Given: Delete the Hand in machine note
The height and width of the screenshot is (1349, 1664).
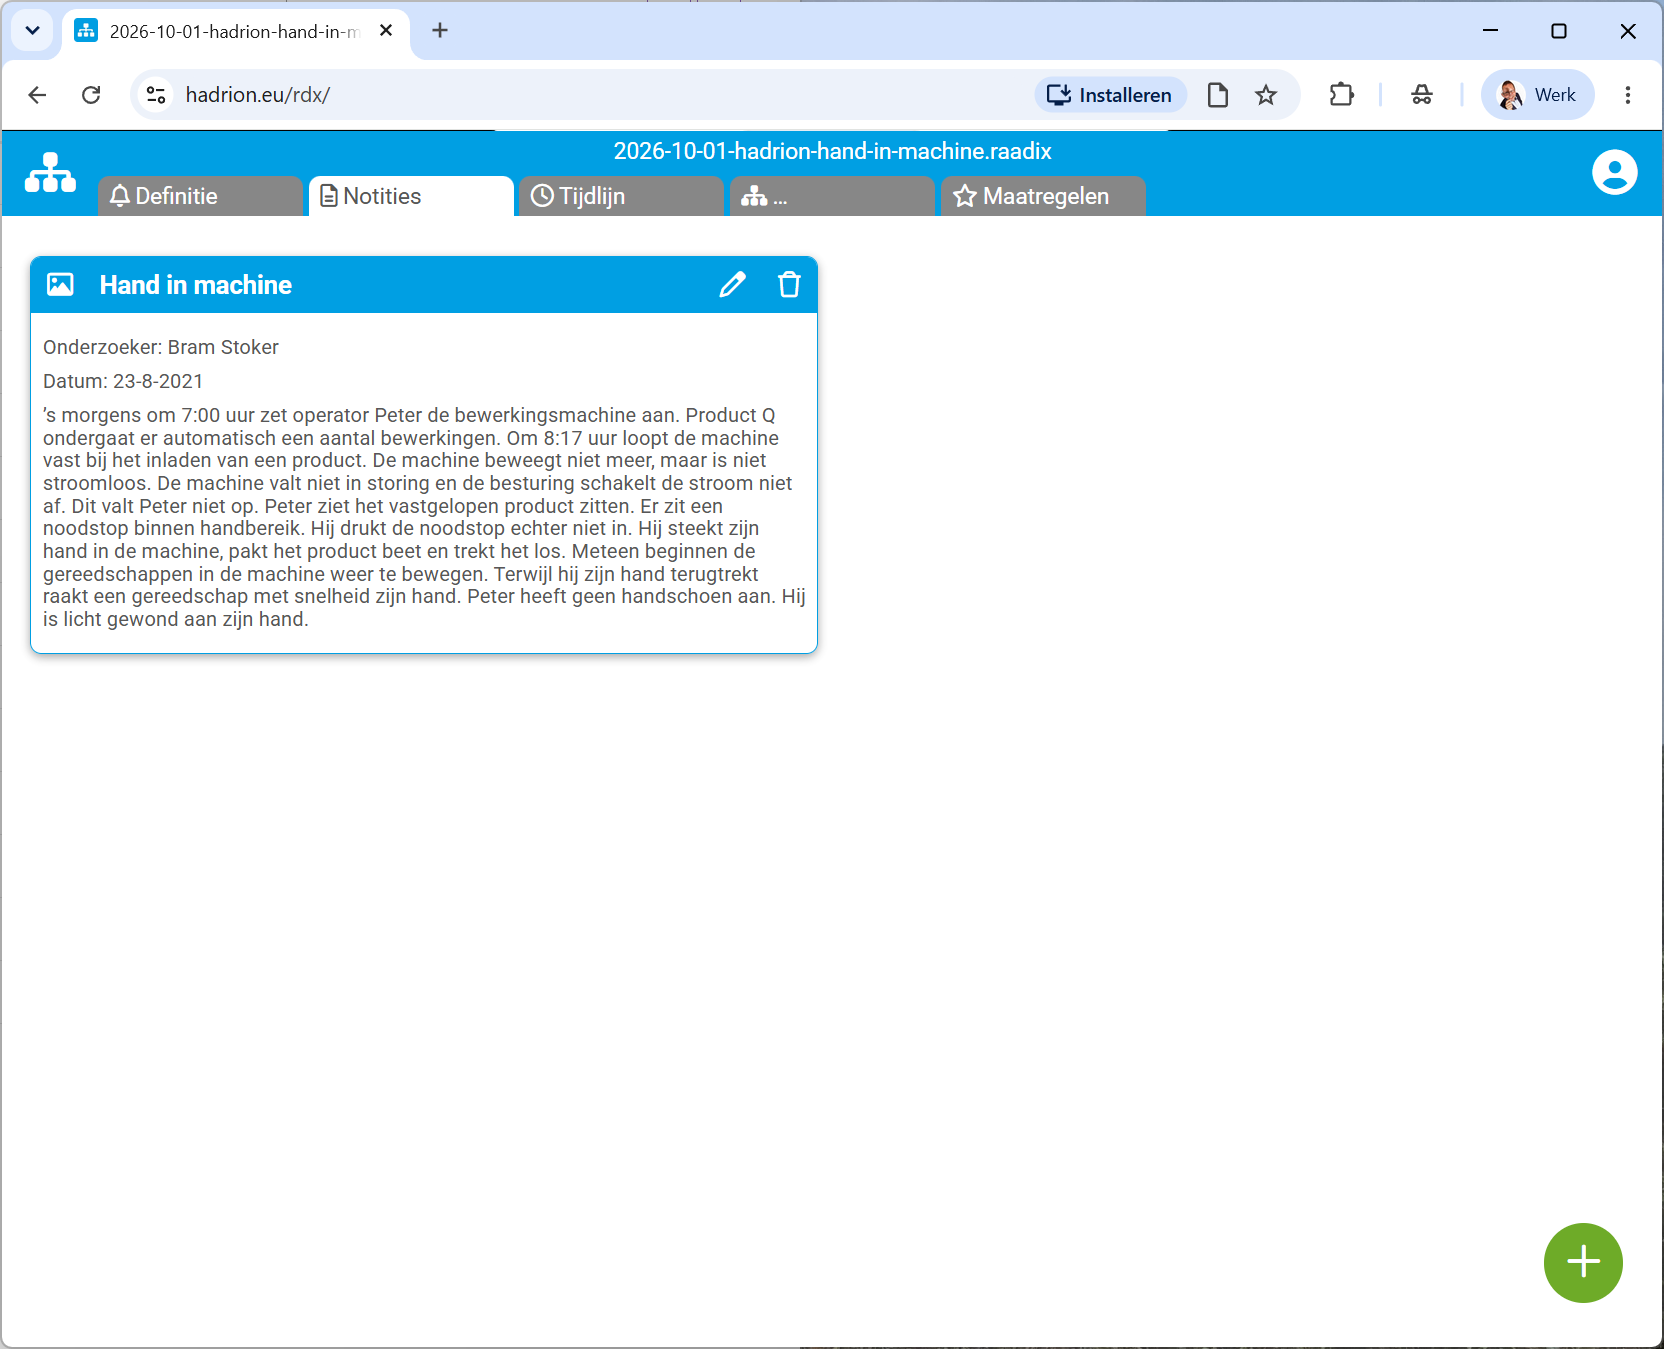Looking at the screenshot, I should coord(789,285).
